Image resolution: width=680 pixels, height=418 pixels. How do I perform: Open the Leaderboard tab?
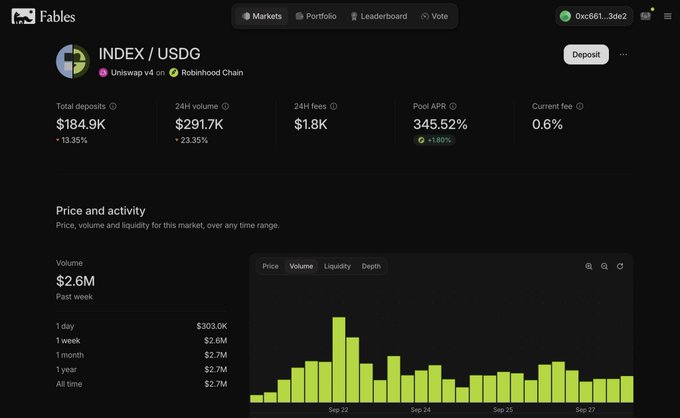tap(379, 16)
